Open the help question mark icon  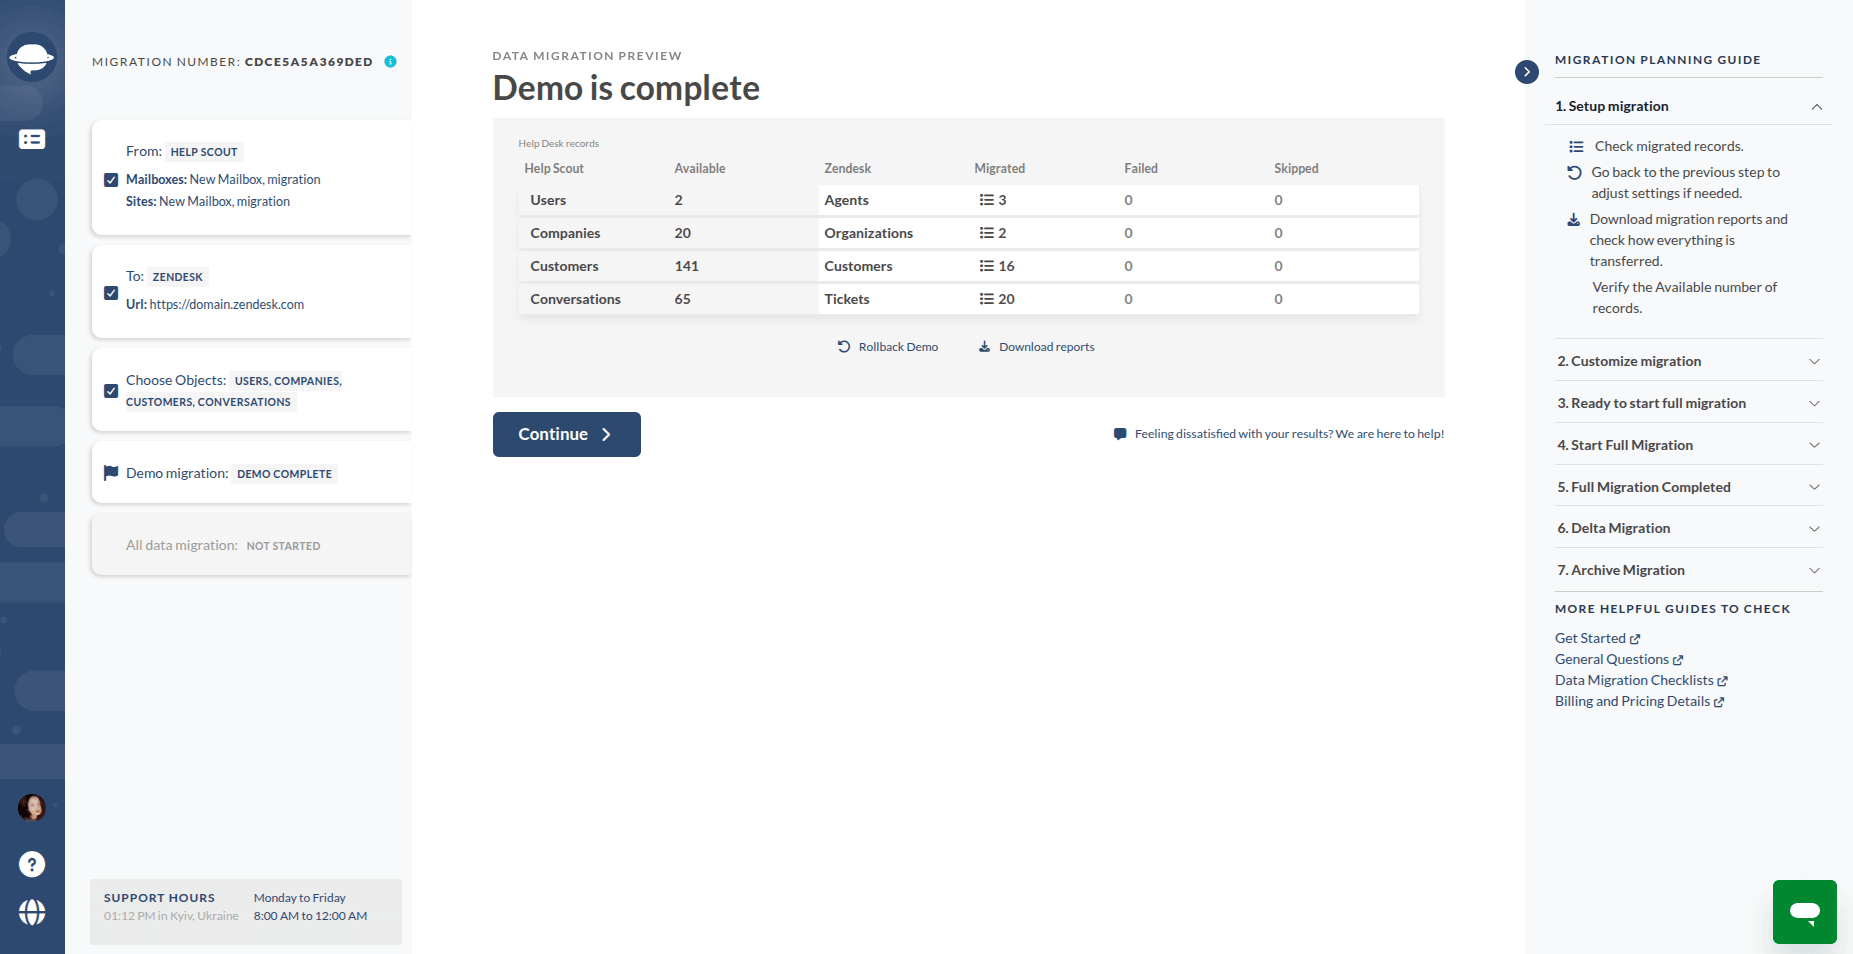[32, 864]
